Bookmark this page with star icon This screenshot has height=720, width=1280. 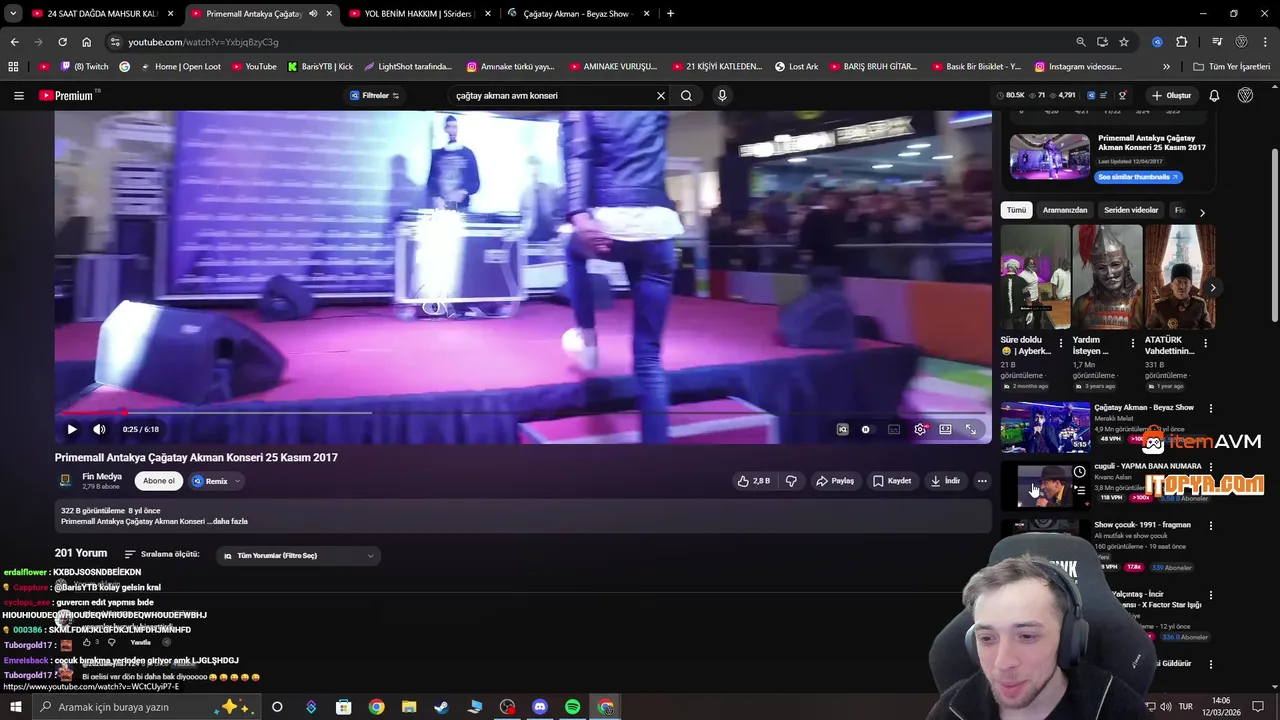tap(1124, 42)
